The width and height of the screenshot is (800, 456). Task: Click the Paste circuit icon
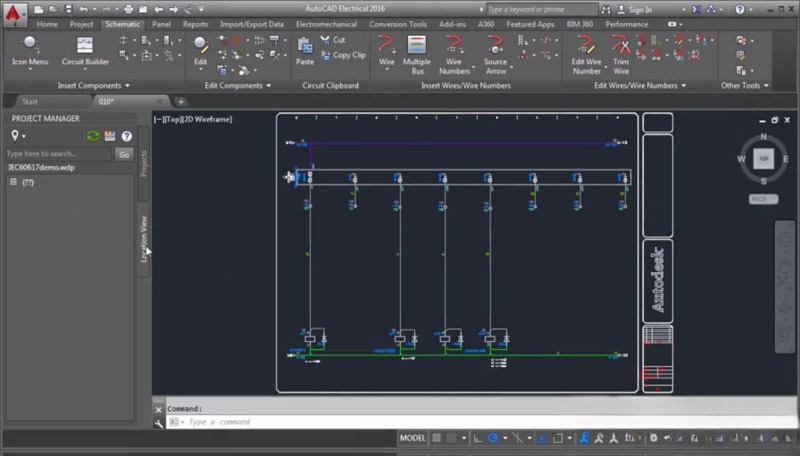[x=305, y=51]
